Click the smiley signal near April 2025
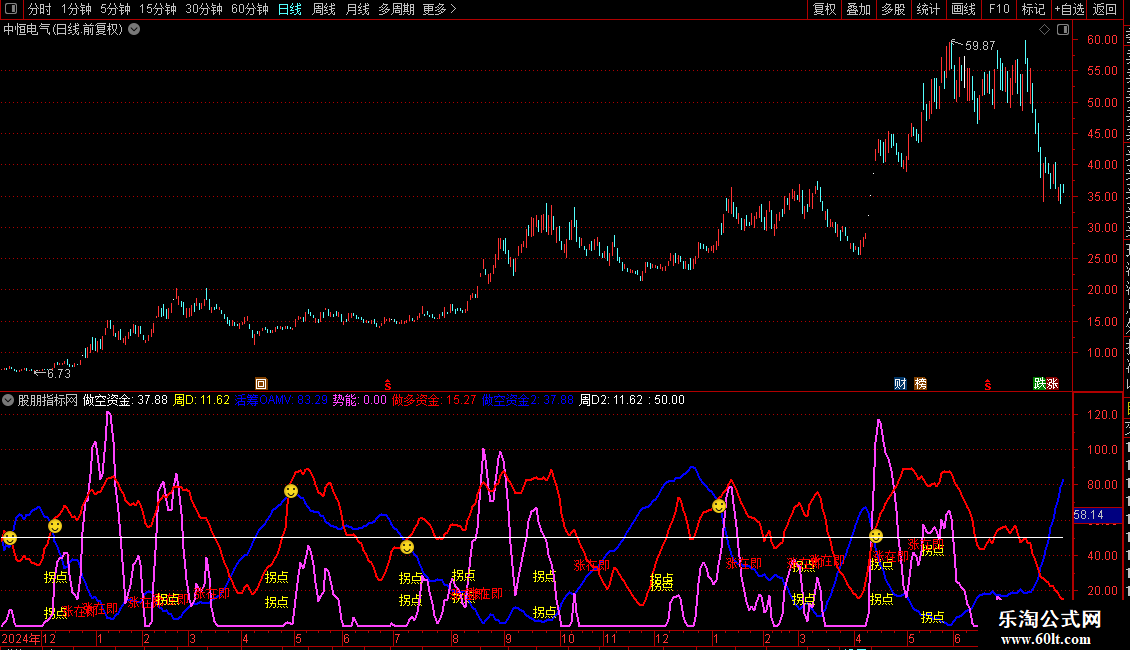Viewport: 1130px width, 650px height. tap(876, 536)
